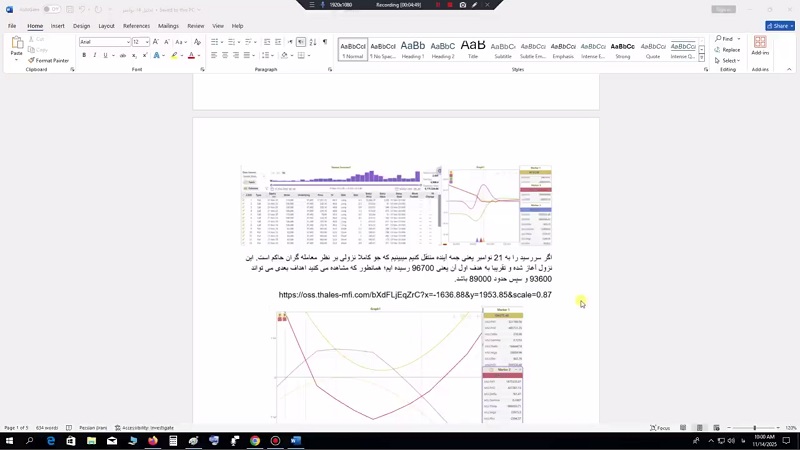Image resolution: width=800 pixels, height=450 pixels.
Task: Click the Share button
Action: click(779, 26)
